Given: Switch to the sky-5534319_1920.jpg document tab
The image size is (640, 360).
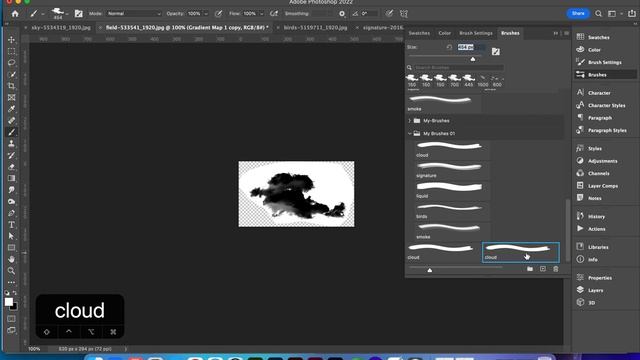Looking at the screenshot, I should point(61,28).
